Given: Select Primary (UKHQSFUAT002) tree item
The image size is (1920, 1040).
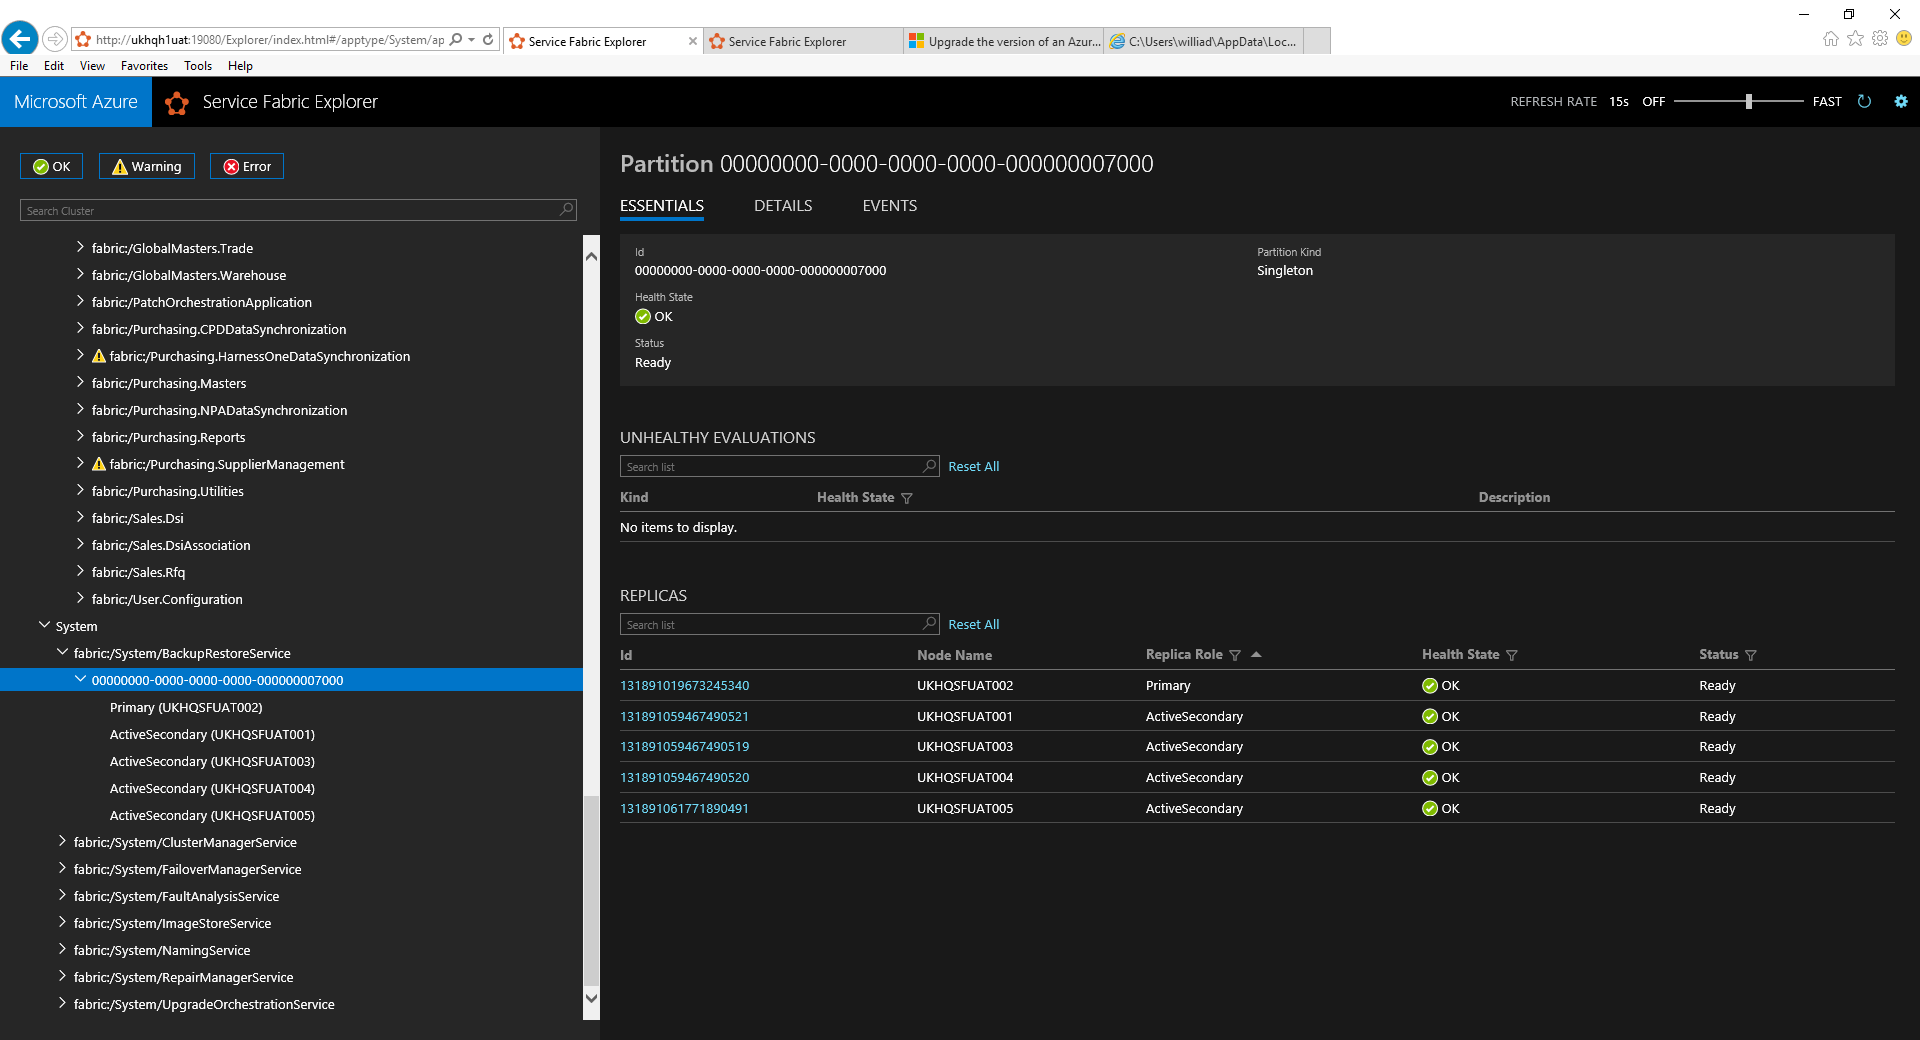Looking at the screenshot, I should click(x=186, y=707).
